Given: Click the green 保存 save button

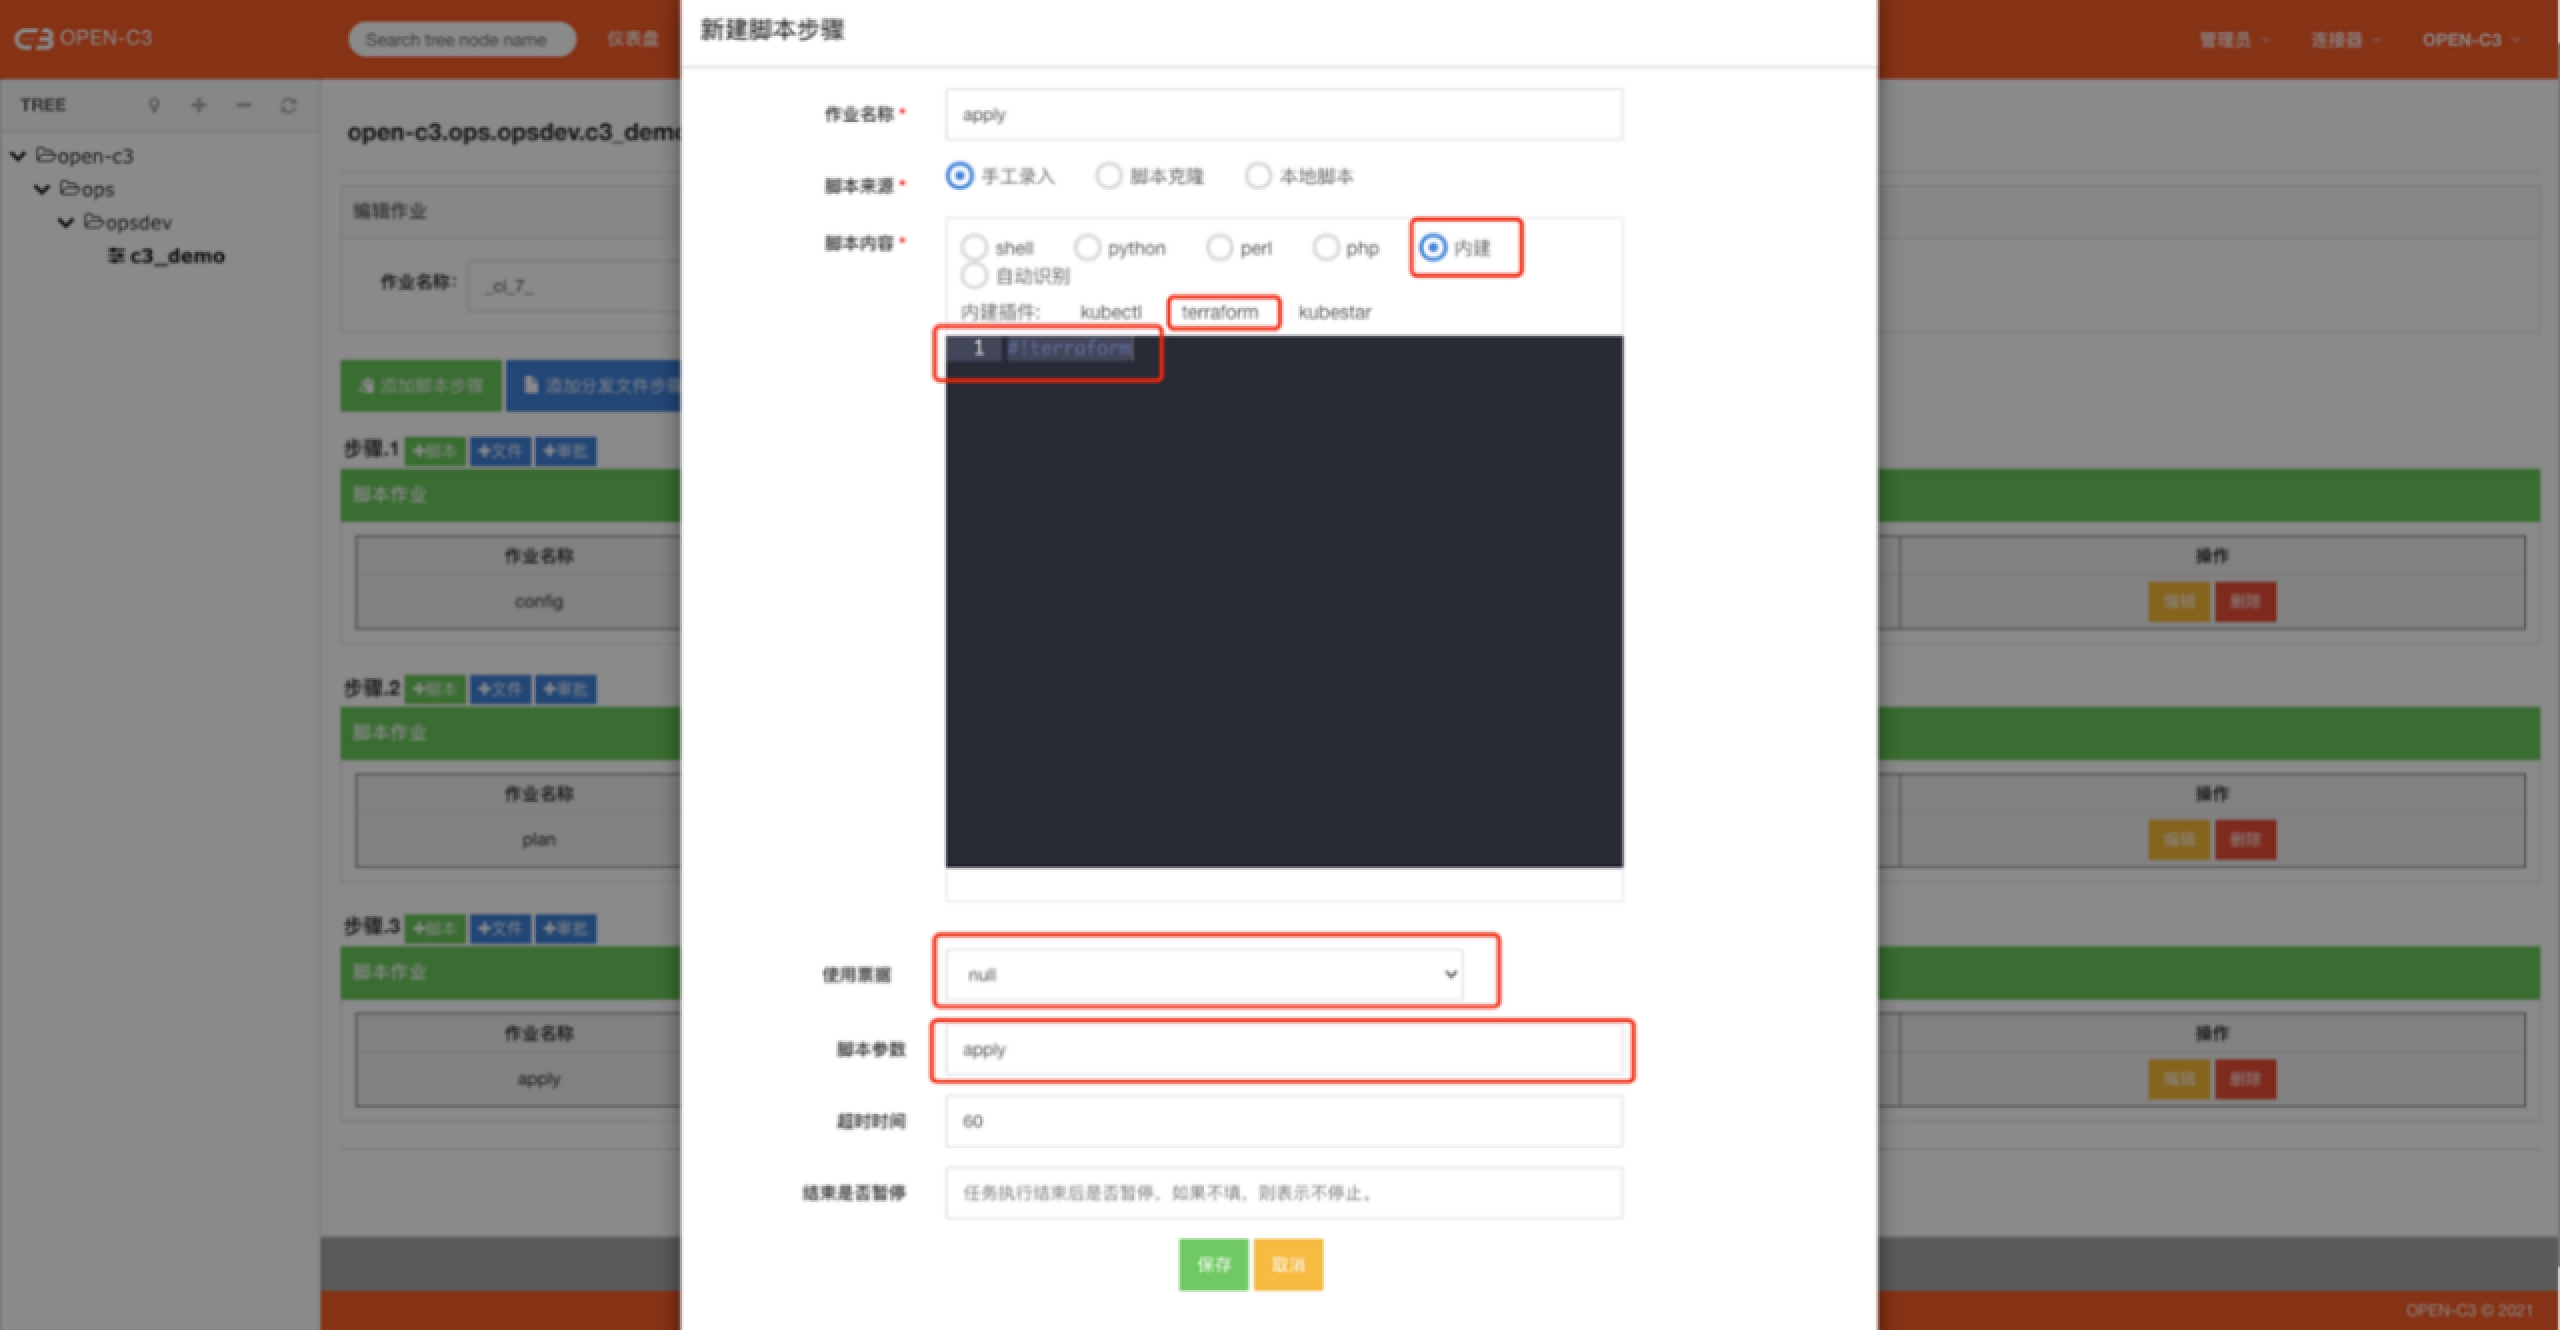Looking at the screenshot, I should 1213,1264.
